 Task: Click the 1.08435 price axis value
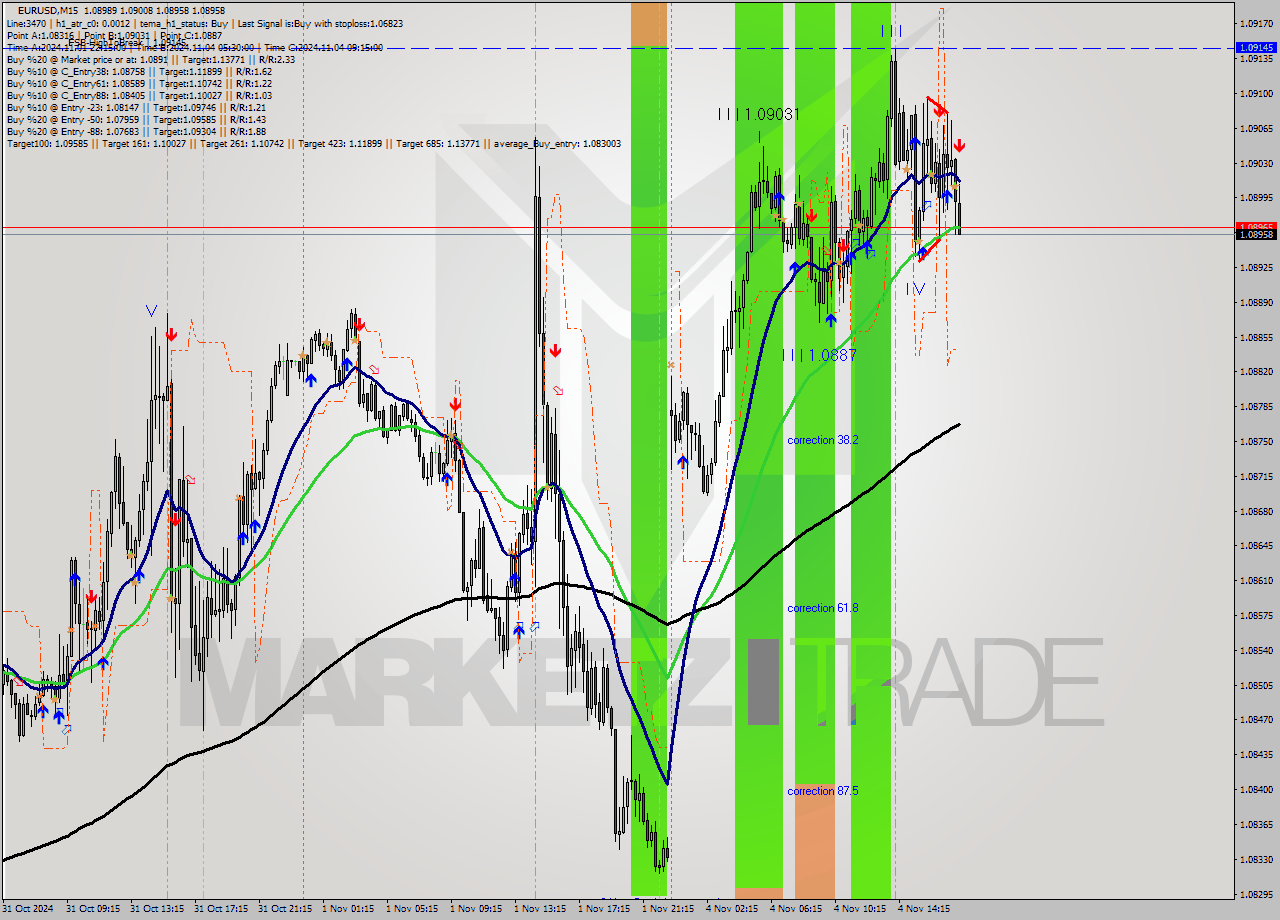tap(1256, 755)
